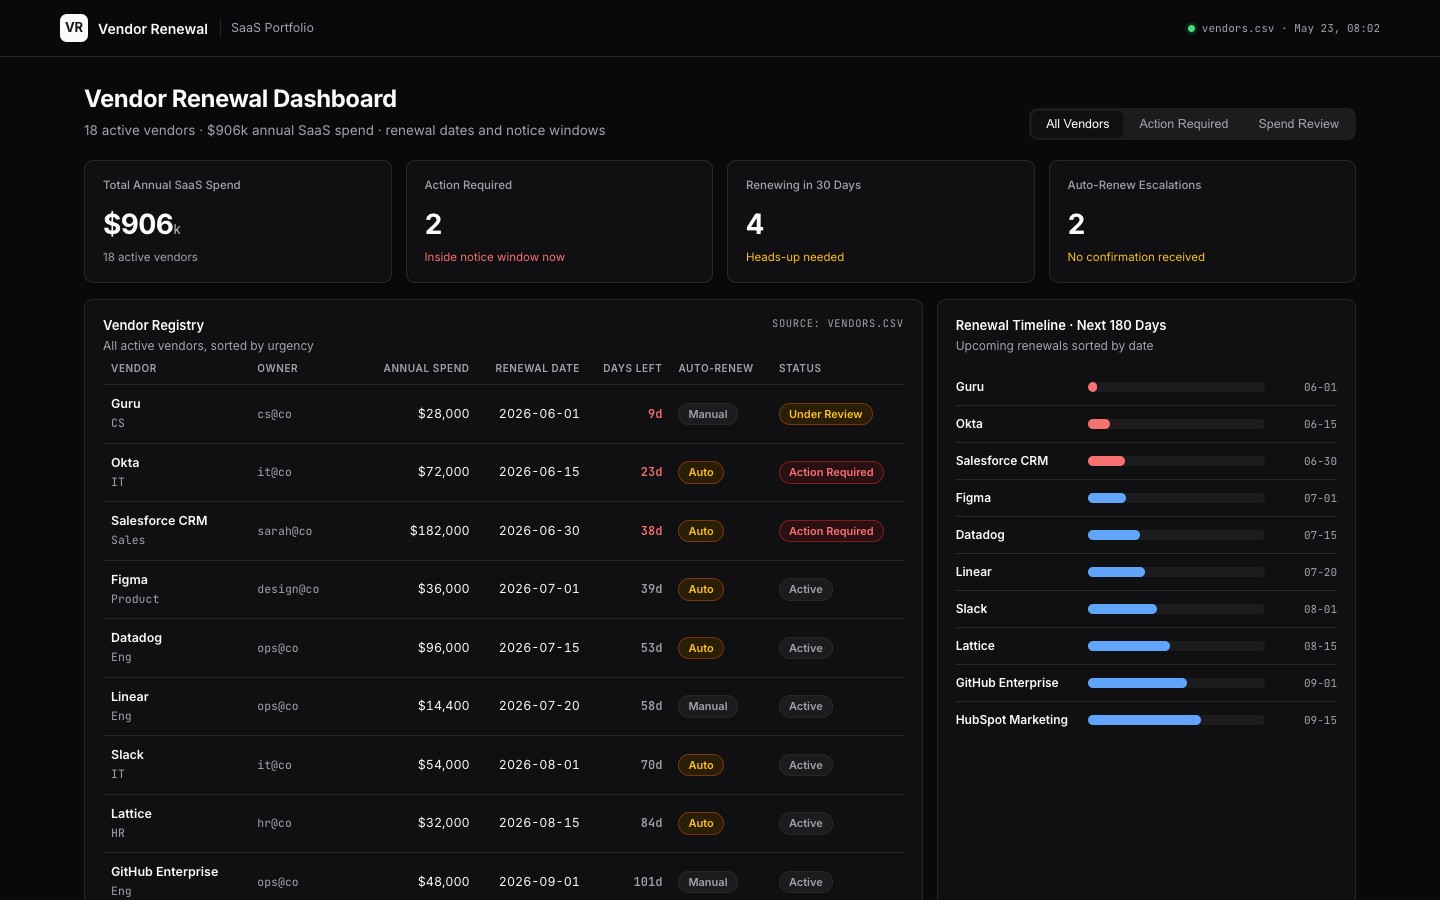Sort by the STATUS column header

click(x=800, y=368)
